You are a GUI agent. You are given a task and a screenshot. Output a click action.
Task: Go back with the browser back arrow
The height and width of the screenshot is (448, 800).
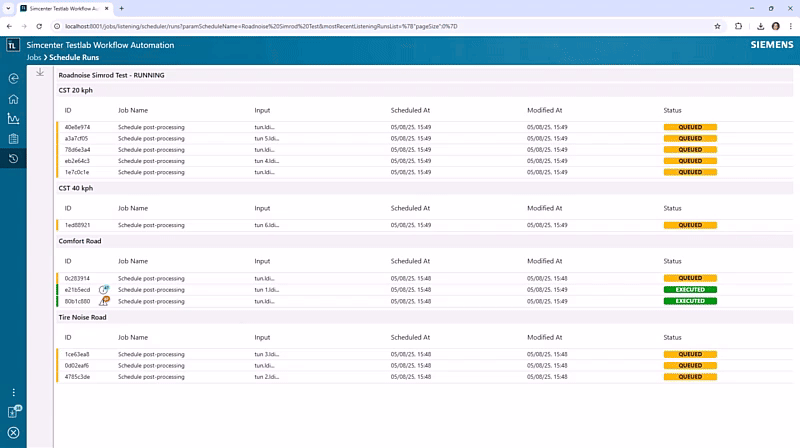tap(9, 26)
